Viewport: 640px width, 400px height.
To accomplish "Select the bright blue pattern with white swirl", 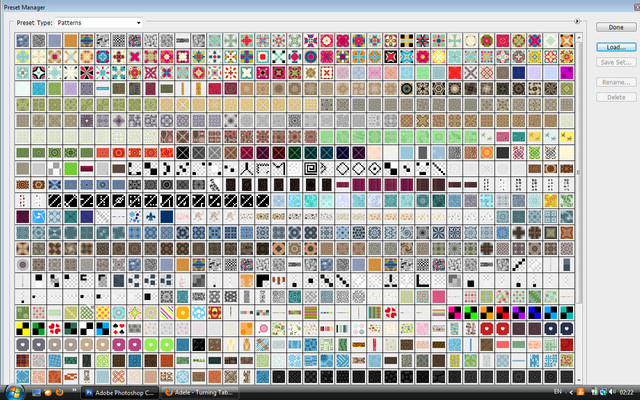I will (x=39, y=216).
